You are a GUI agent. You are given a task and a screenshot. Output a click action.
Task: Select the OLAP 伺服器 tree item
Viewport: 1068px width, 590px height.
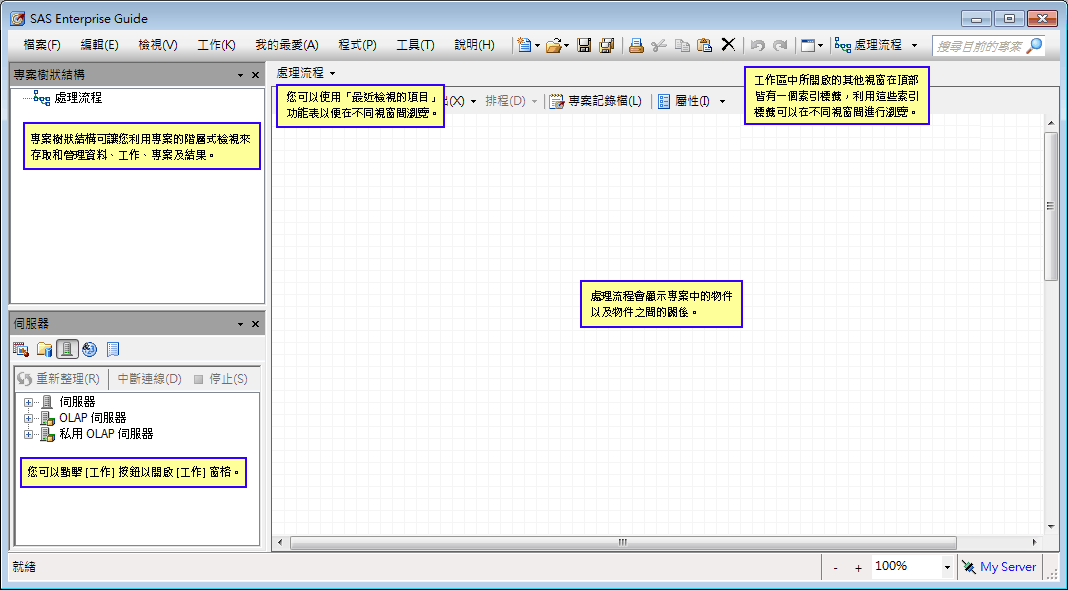tap(93, 418)
